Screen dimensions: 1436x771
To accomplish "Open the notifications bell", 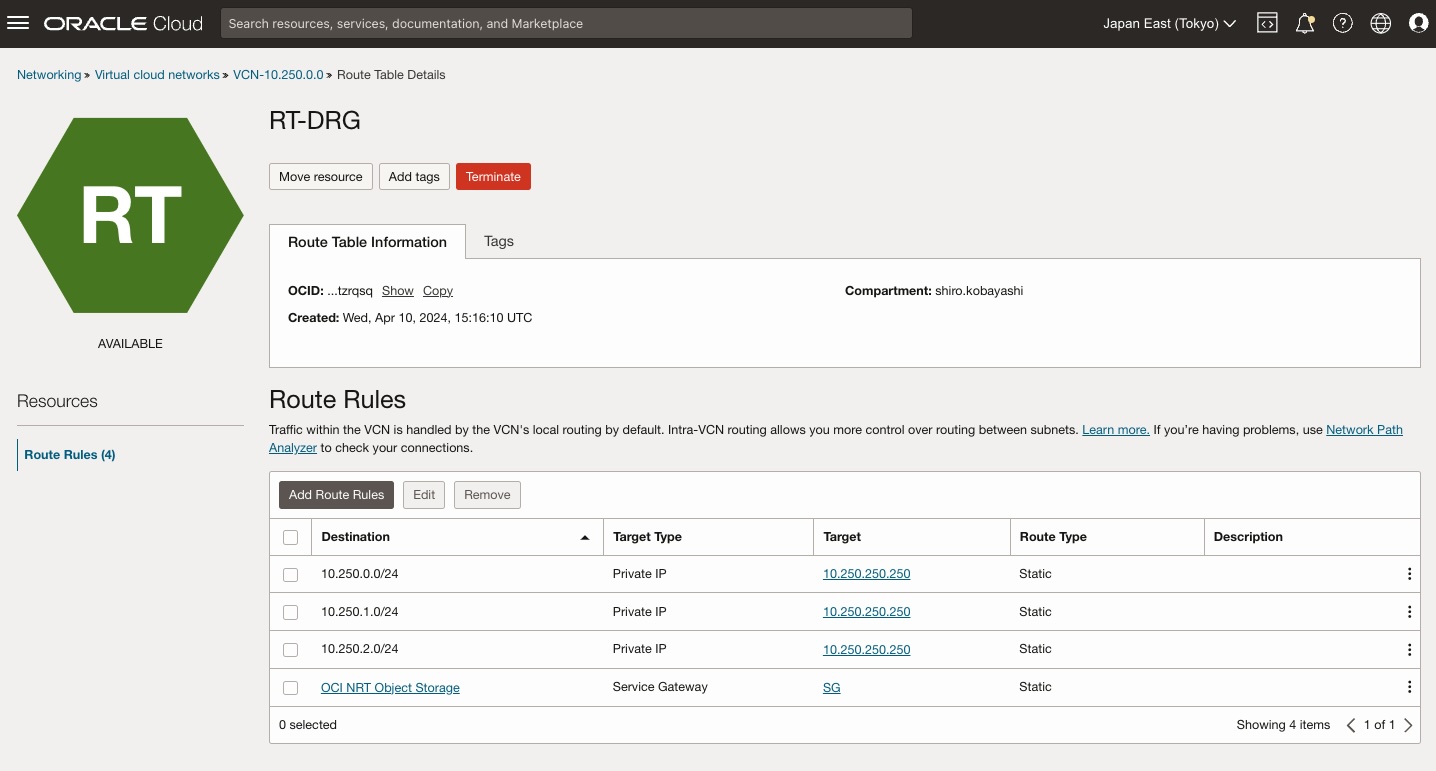I will (1305, 23).
